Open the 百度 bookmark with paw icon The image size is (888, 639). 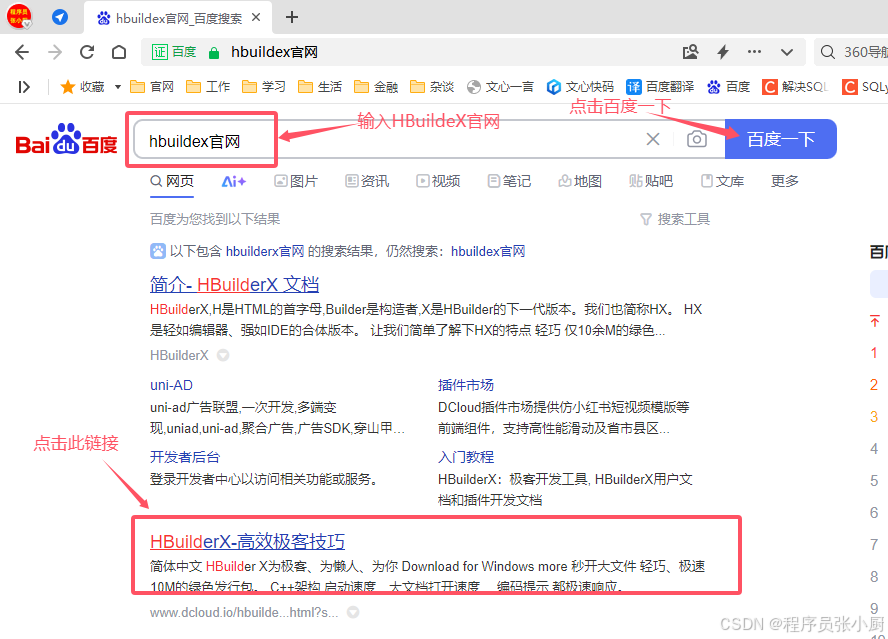click(728, 87)
